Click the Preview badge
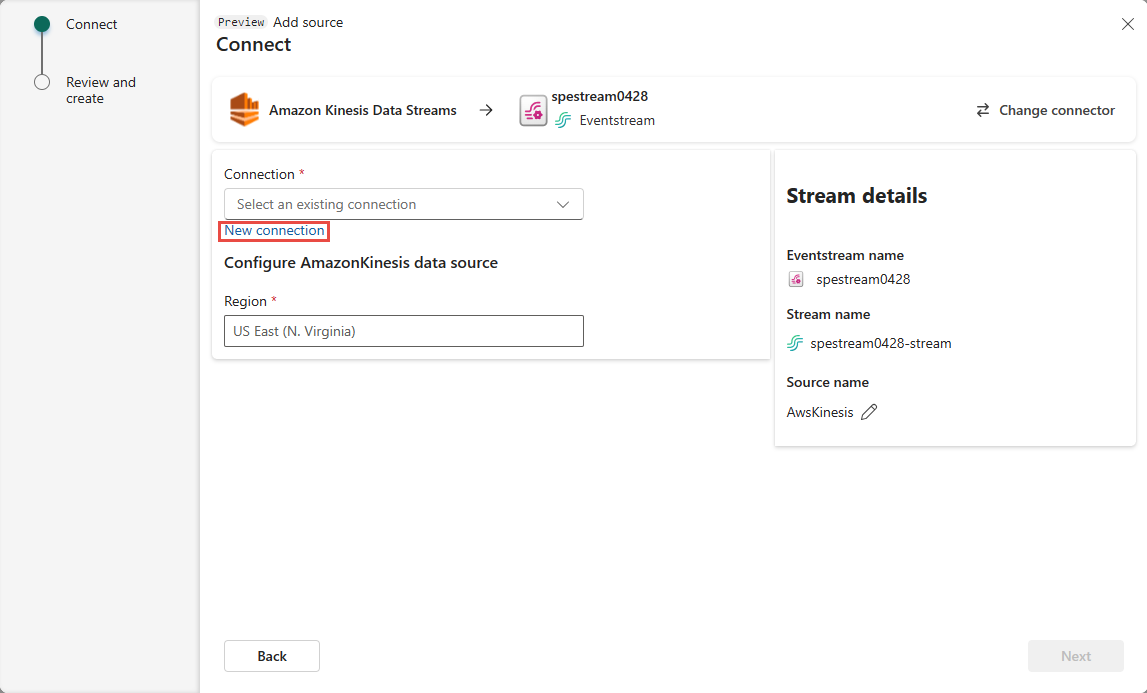The height and width of the screenshot is (693, 1147). (x=240, y=21)
